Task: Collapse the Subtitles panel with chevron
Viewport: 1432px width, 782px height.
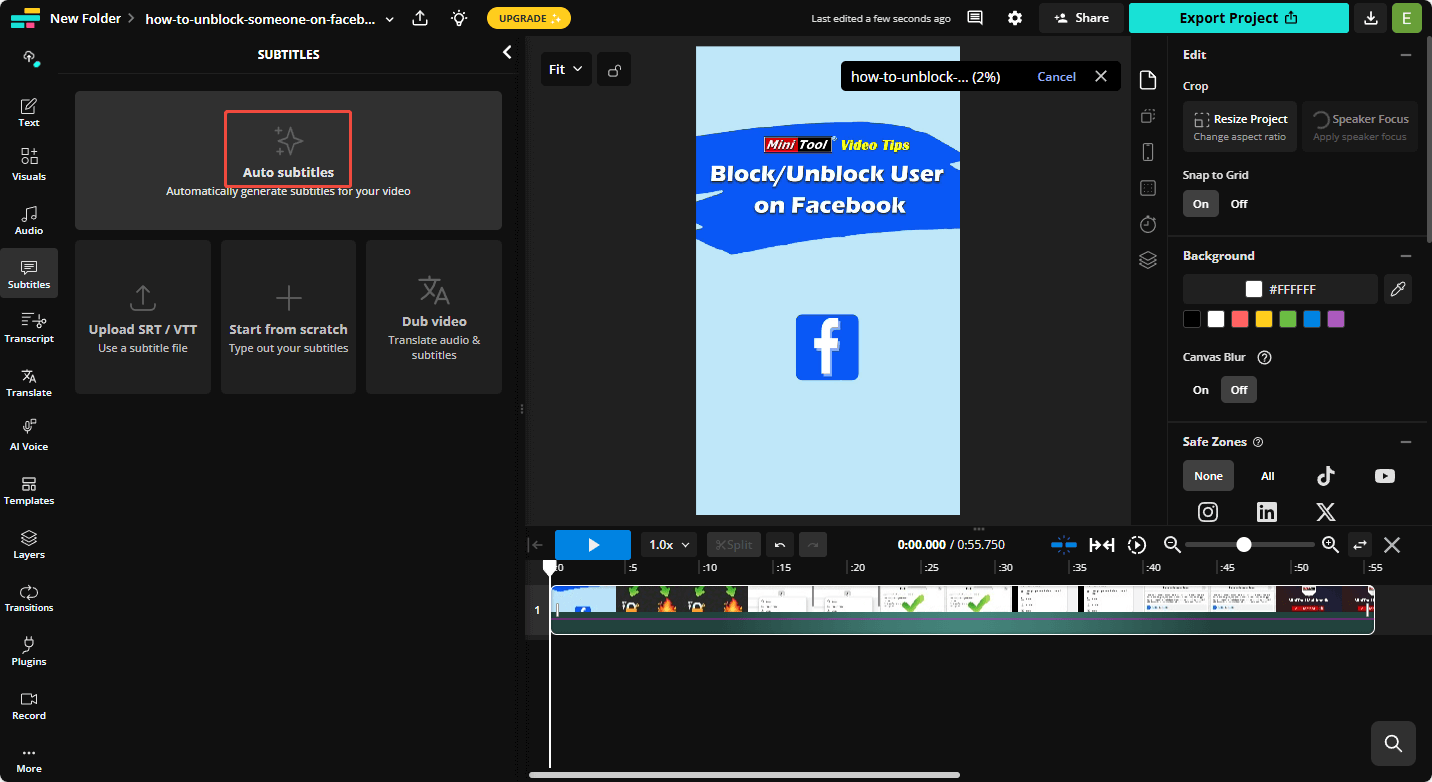Action: 507,53
